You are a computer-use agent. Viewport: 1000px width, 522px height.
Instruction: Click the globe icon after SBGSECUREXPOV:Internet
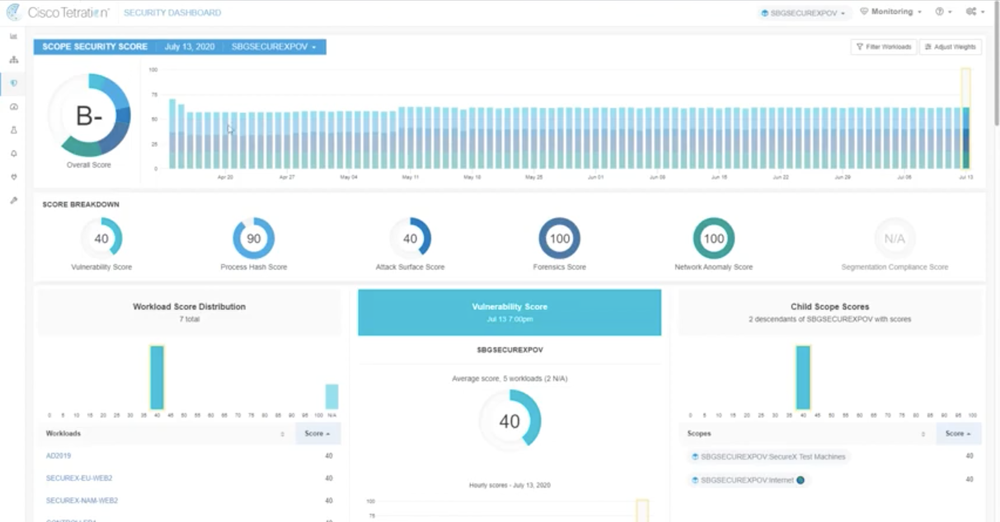pyautogui.click(x=800, y=480)
